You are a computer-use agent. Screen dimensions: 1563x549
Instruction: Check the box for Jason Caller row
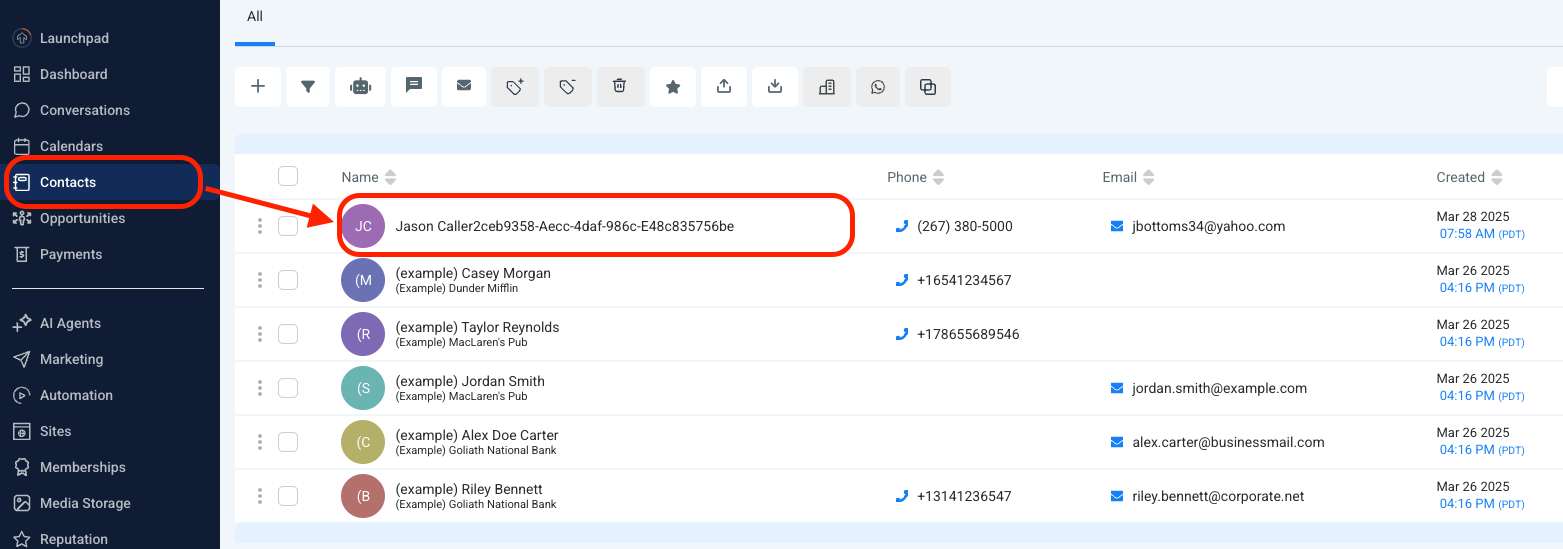(288, 226)
